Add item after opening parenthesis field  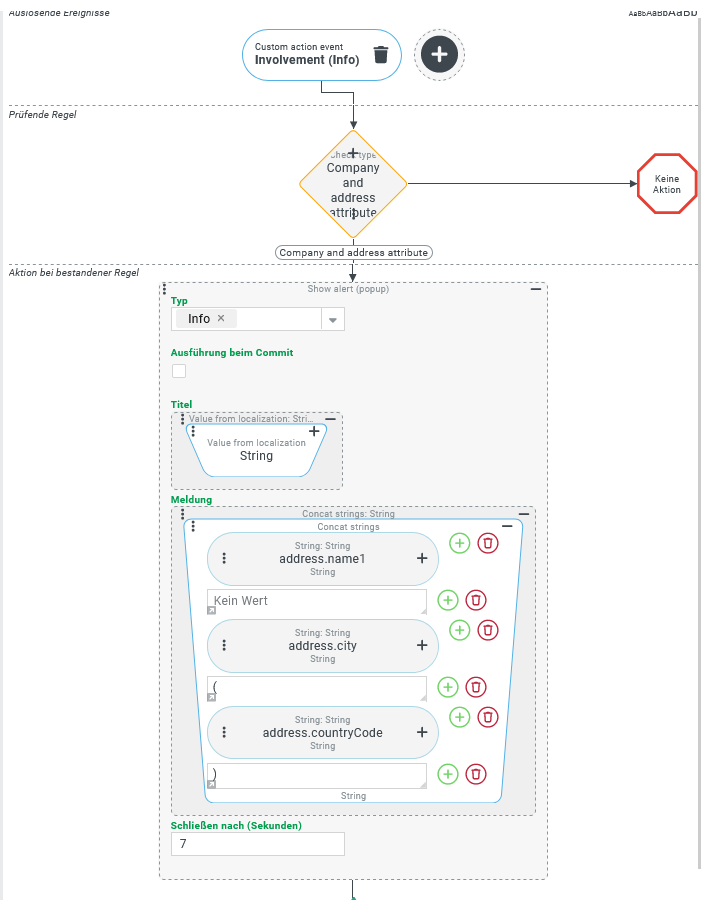(x=448, y=687)
